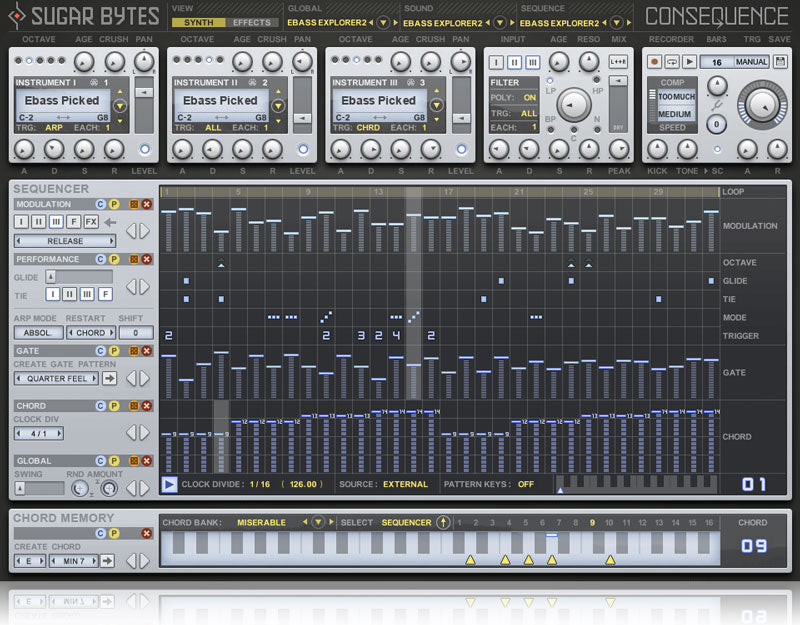The height and width of the screenshot is (625, 800).
Task: Copy the Modulation sequence with C button
Action: pos(101,204)
